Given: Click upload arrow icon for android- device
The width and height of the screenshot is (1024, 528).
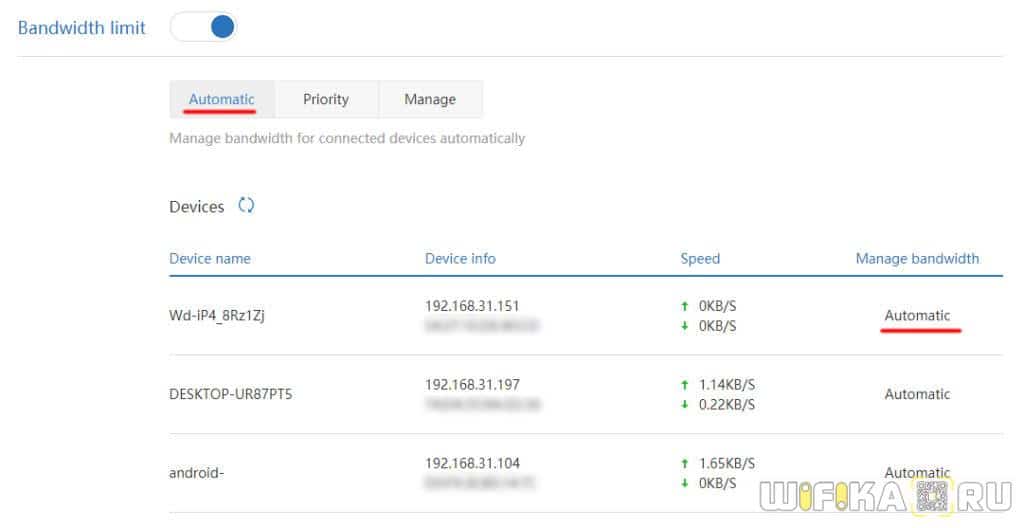Looking at the screenshot, I should point(684,464).
